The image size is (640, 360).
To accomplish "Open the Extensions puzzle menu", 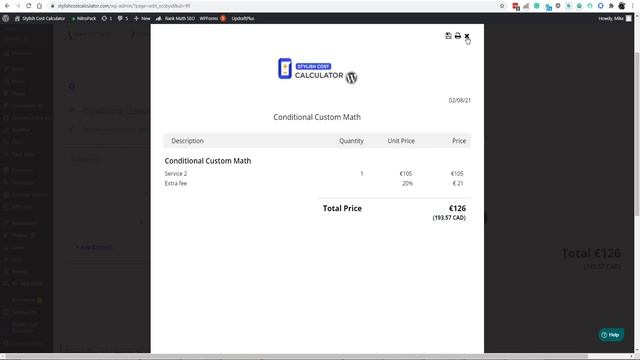I will (611, 6).
